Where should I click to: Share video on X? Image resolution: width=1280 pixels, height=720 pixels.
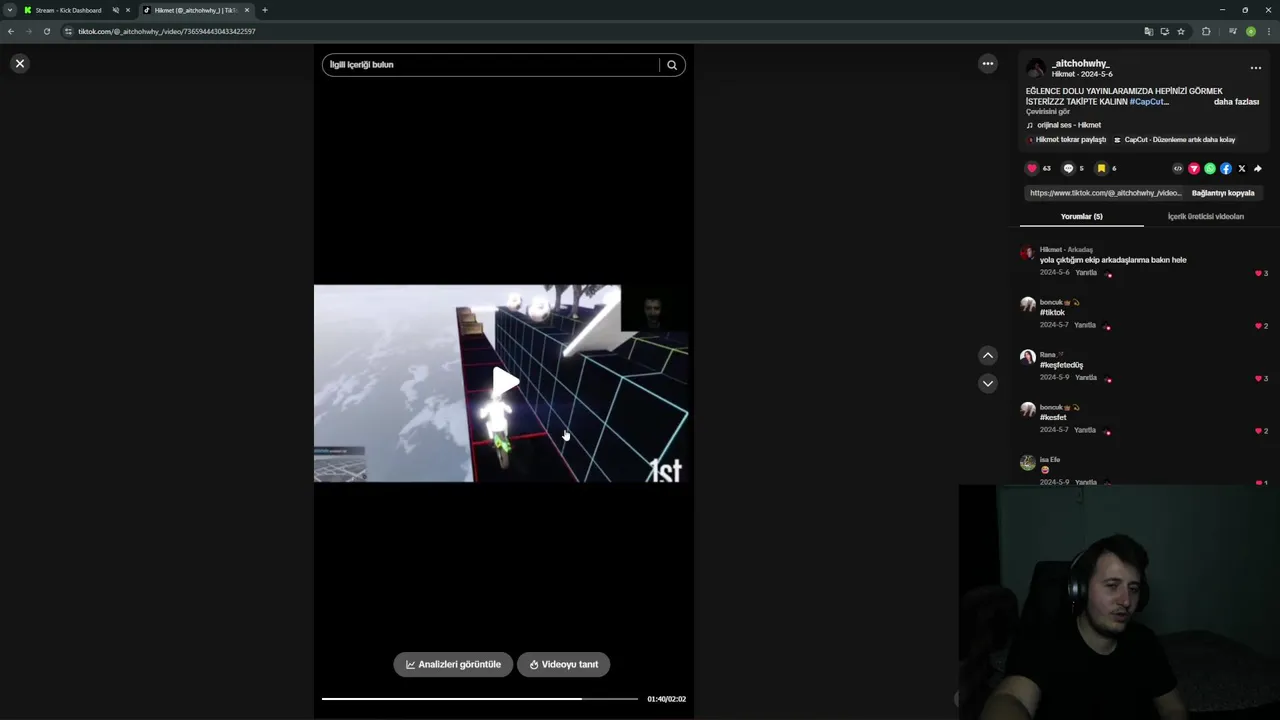point(1242,169)
